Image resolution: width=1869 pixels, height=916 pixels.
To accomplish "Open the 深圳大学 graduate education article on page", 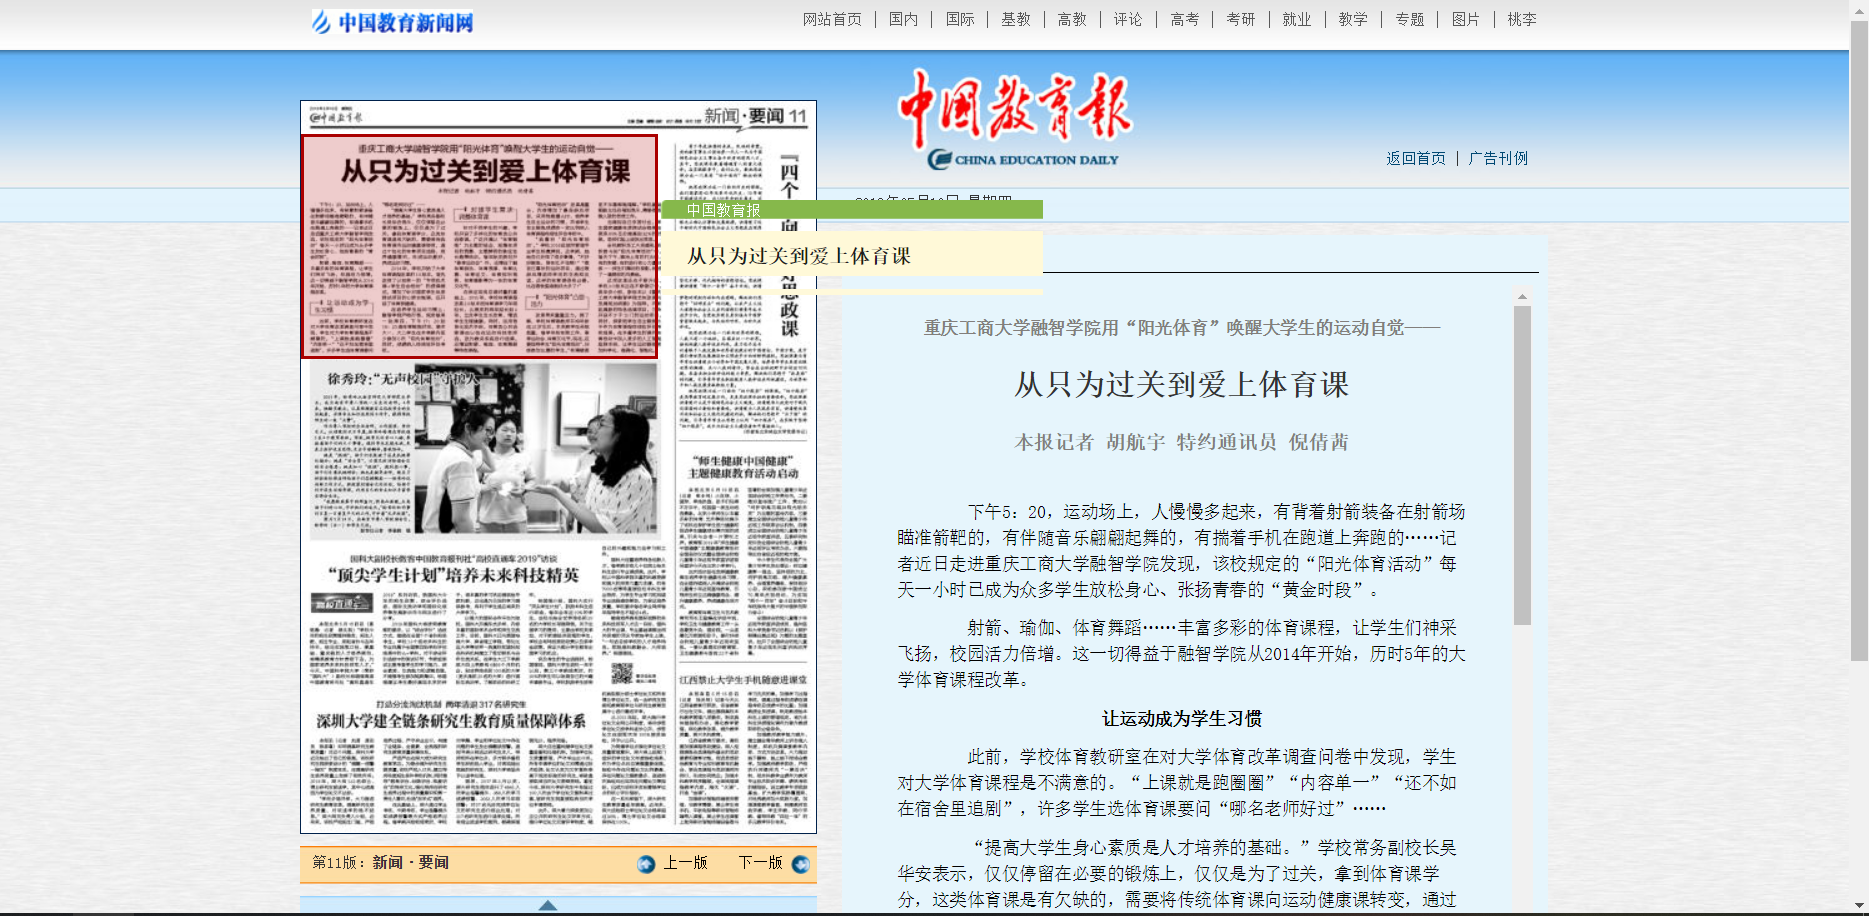I will point(451,721).
